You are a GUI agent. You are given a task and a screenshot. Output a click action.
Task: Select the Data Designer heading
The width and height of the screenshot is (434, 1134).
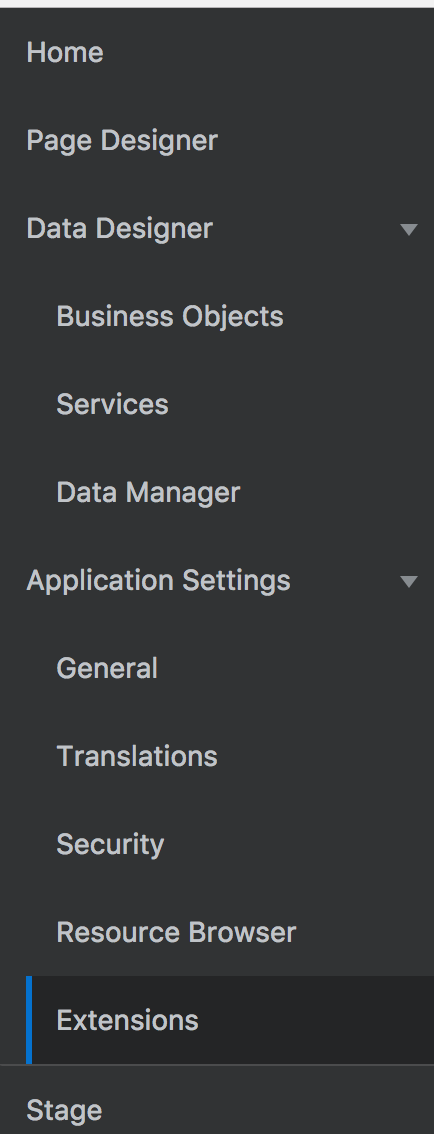point(120,229)
